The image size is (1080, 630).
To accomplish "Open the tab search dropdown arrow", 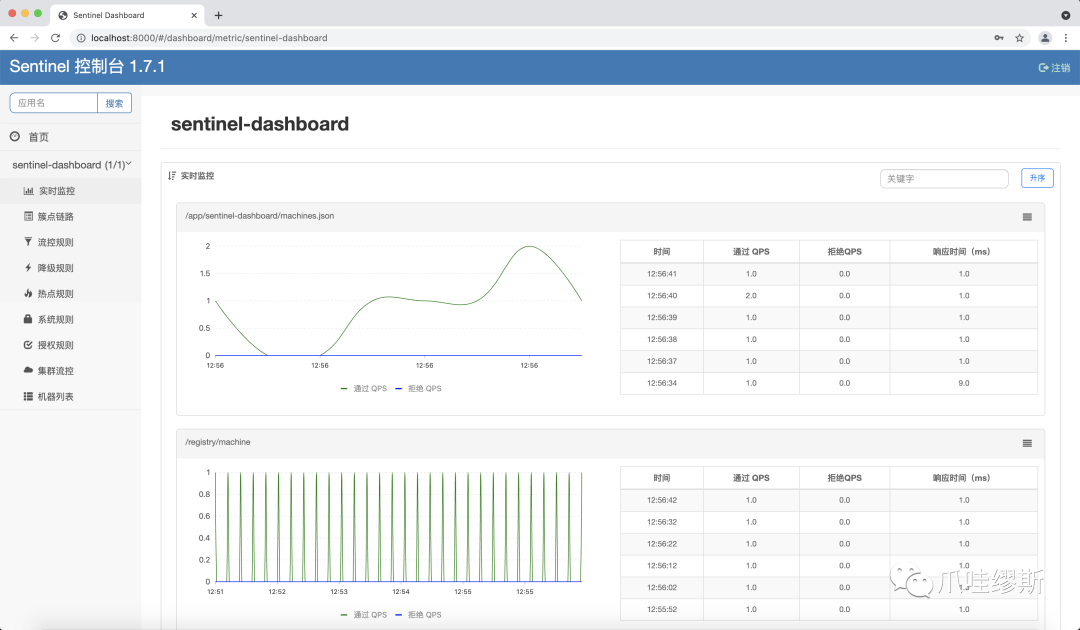I will [1066, 15].
